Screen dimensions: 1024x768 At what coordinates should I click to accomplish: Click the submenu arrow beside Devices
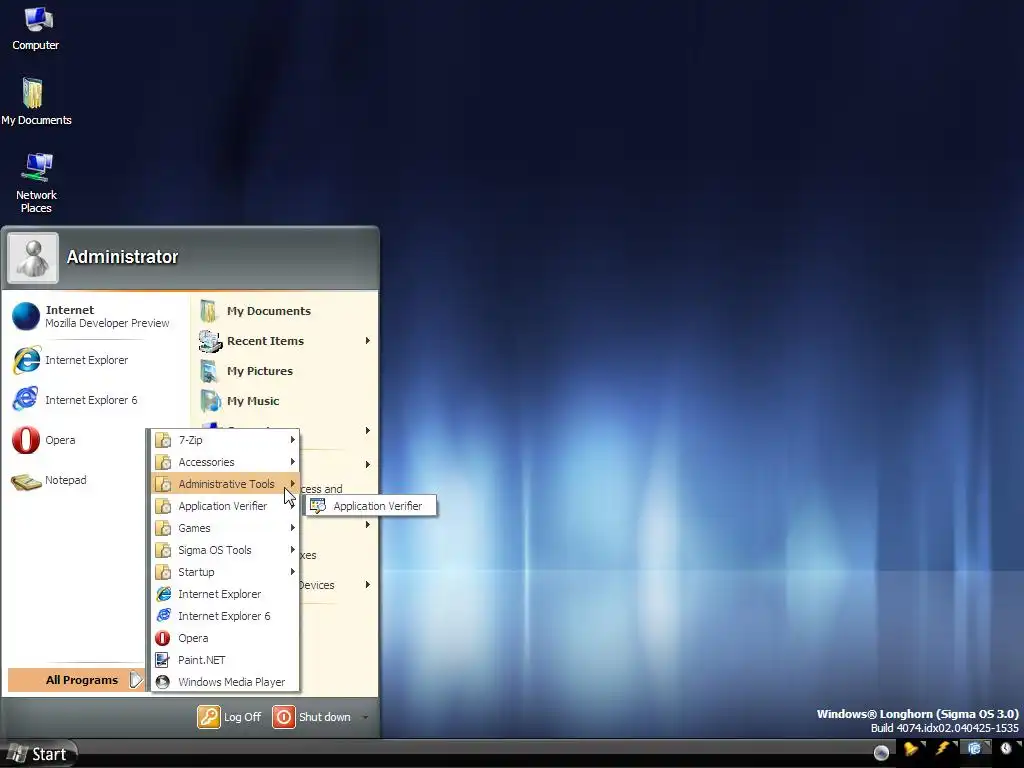[x=368, y=585]
